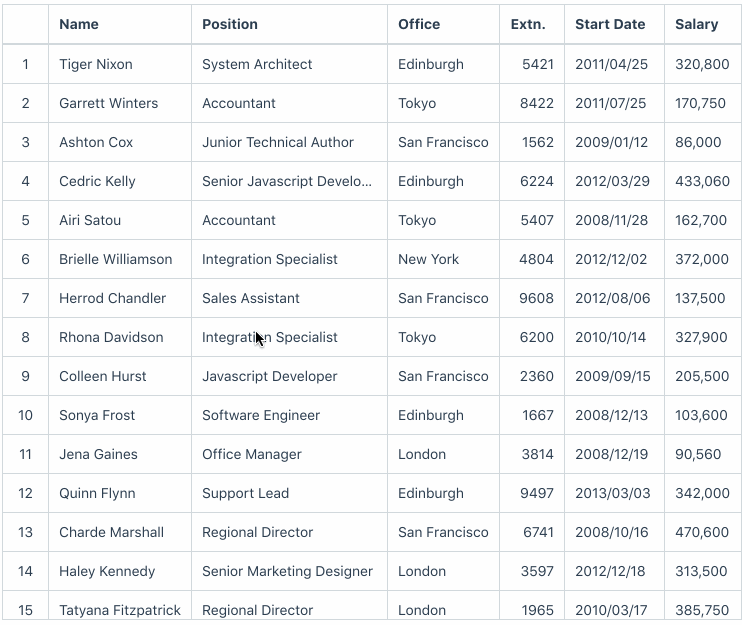742x625 pixels.
Task: Select Airi Satou's salary 162,700 cell
Action: click(x=701, y=220)
